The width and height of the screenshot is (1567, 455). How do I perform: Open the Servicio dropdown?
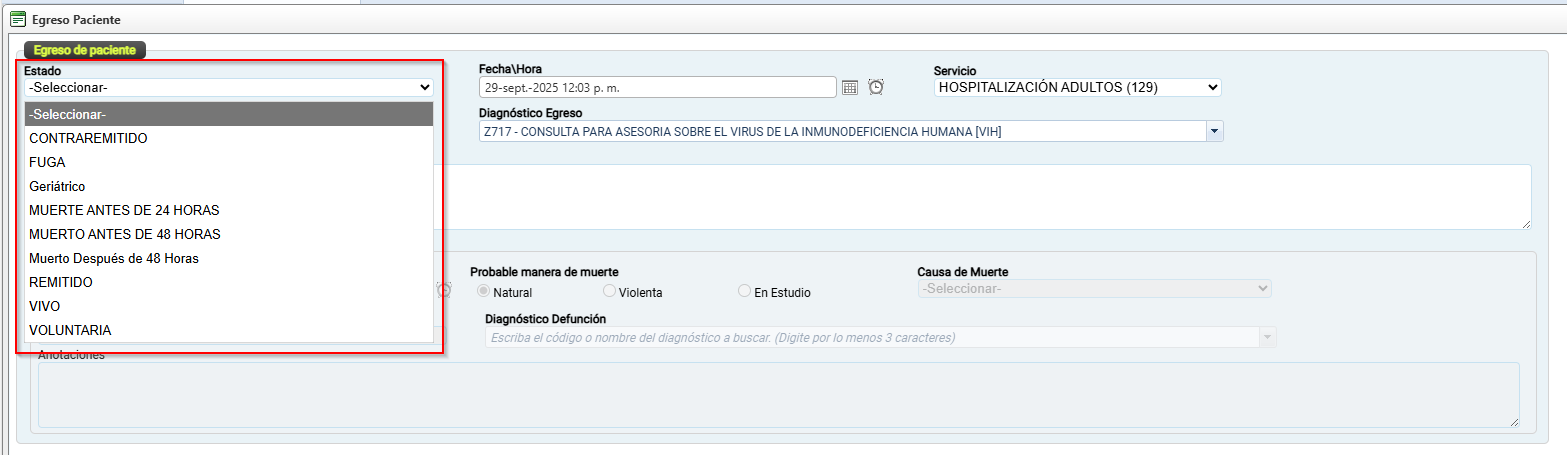point(1077,87)
